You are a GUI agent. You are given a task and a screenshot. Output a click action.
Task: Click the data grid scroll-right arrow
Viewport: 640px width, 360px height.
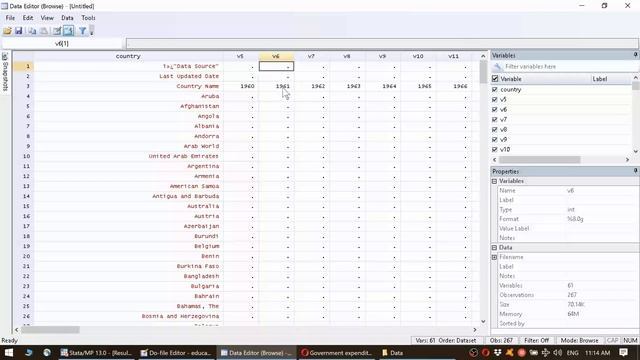[x=475, y=329]
